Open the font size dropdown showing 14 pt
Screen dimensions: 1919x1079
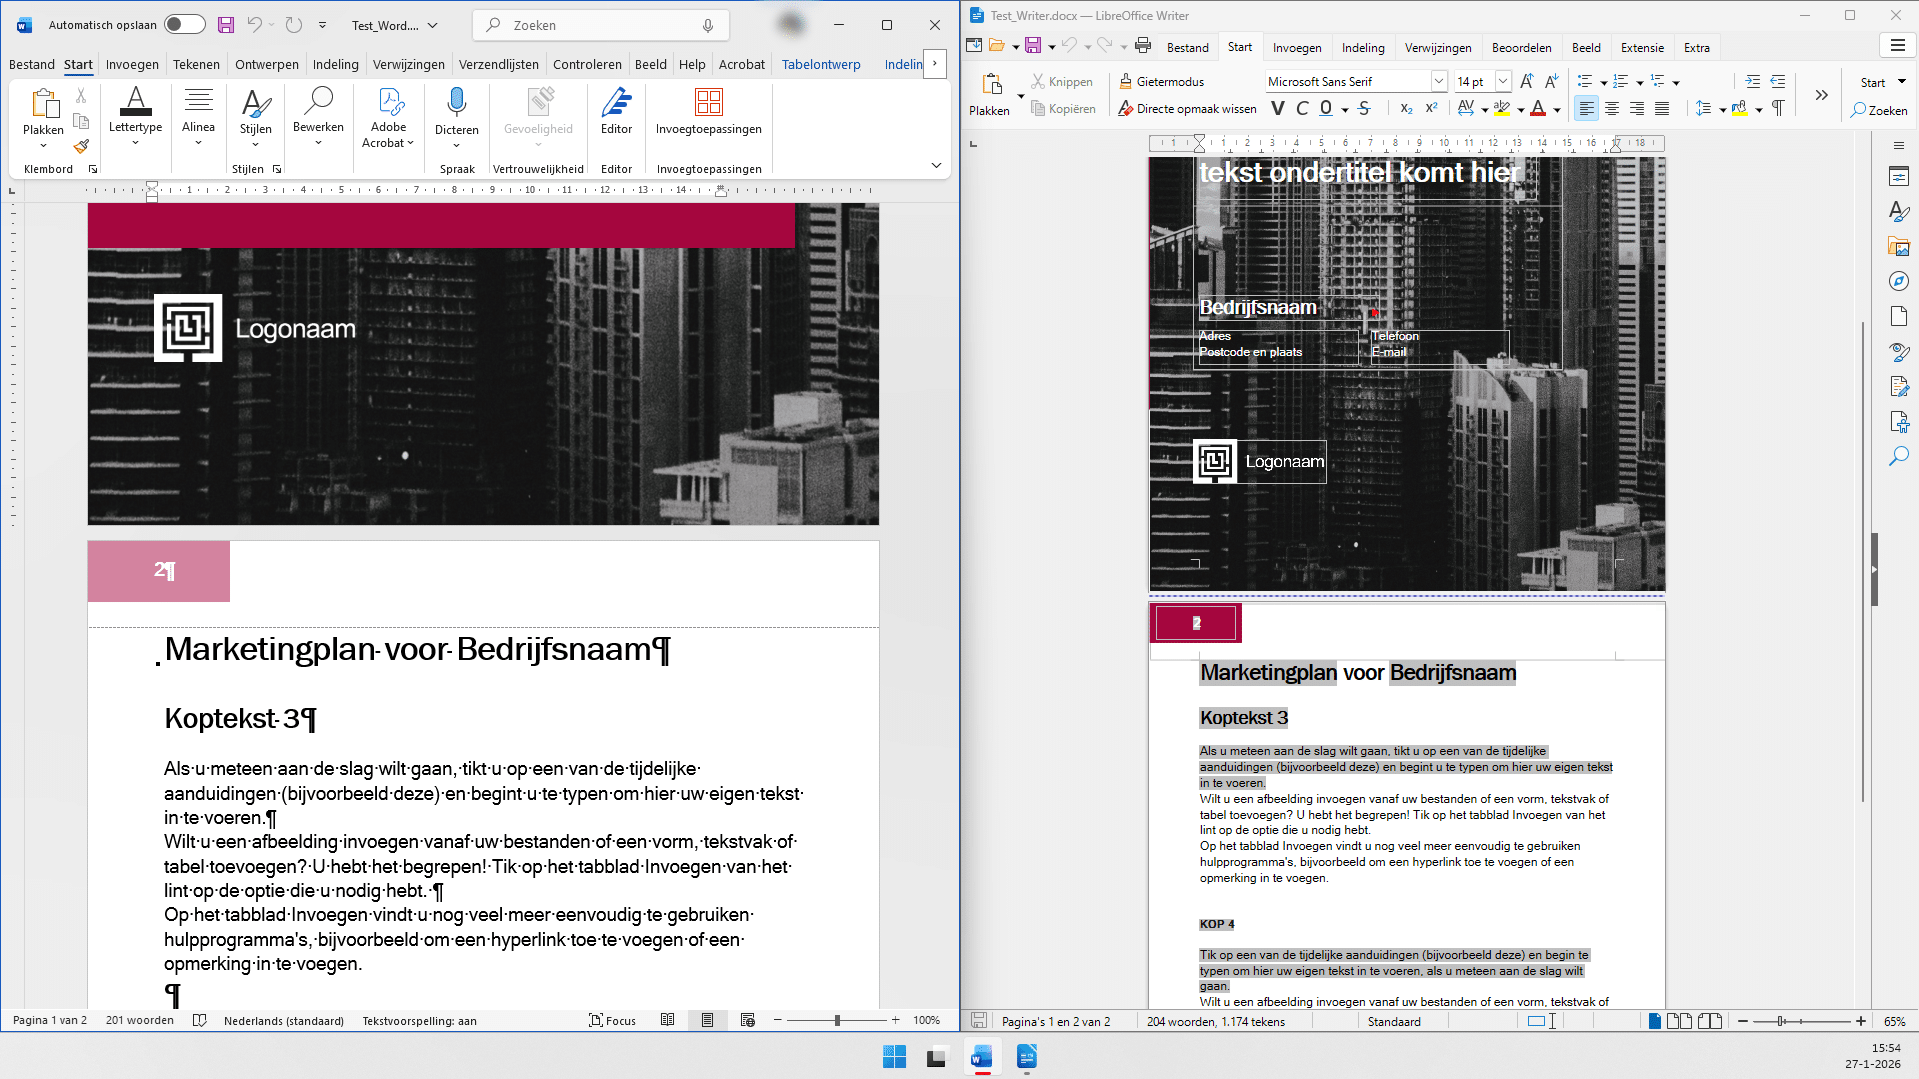click(x=1502, y=82)
